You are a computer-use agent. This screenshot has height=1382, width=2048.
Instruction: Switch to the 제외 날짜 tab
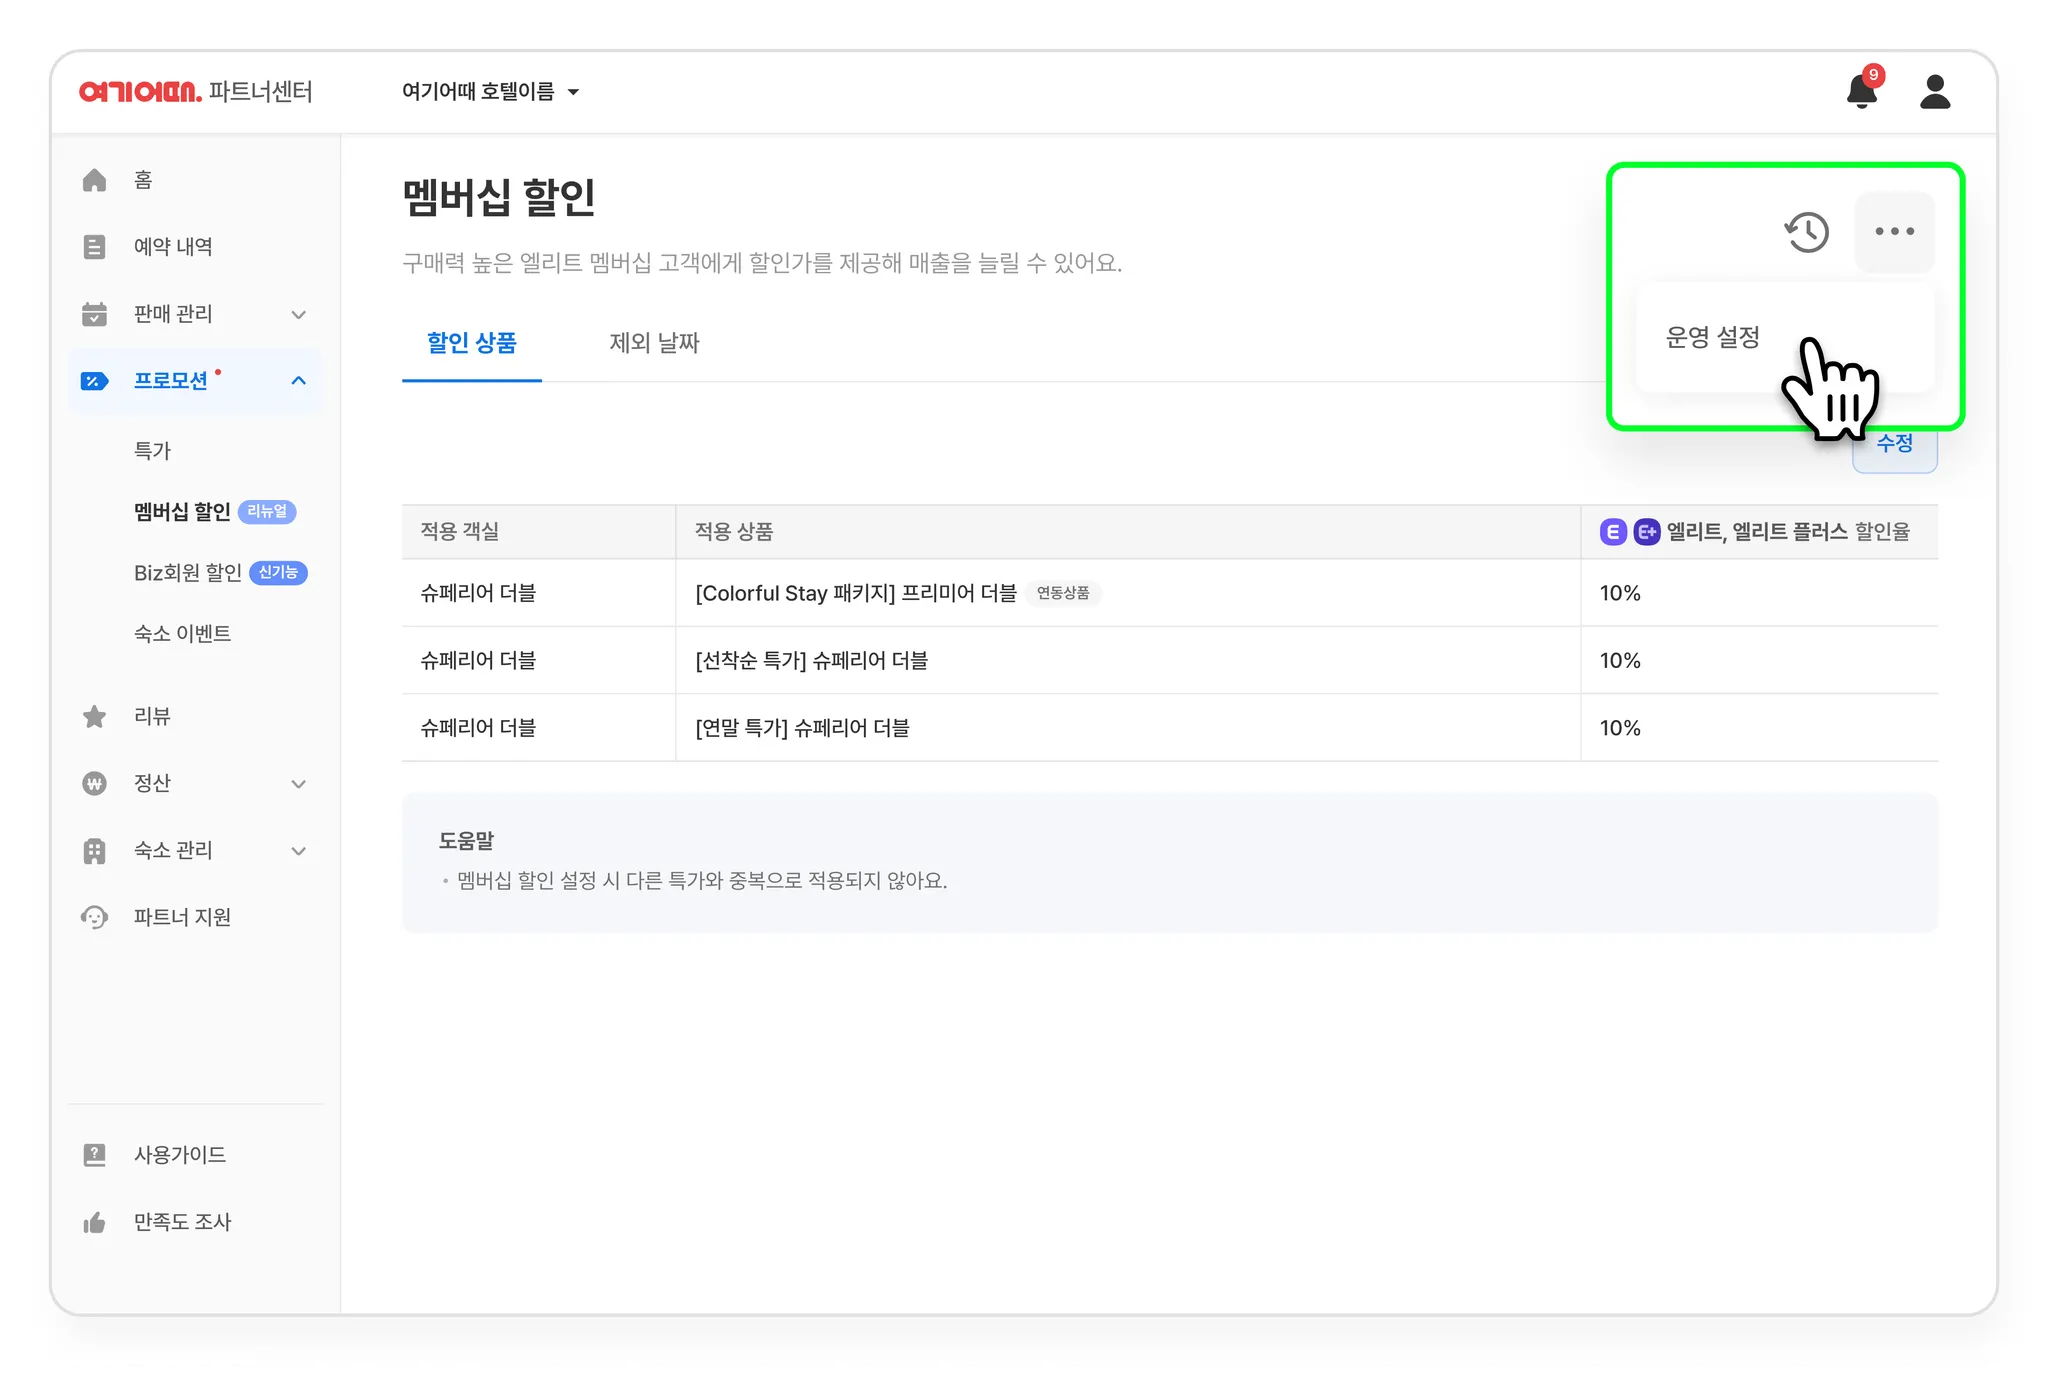pyautogui.click(x=654, y=343)
